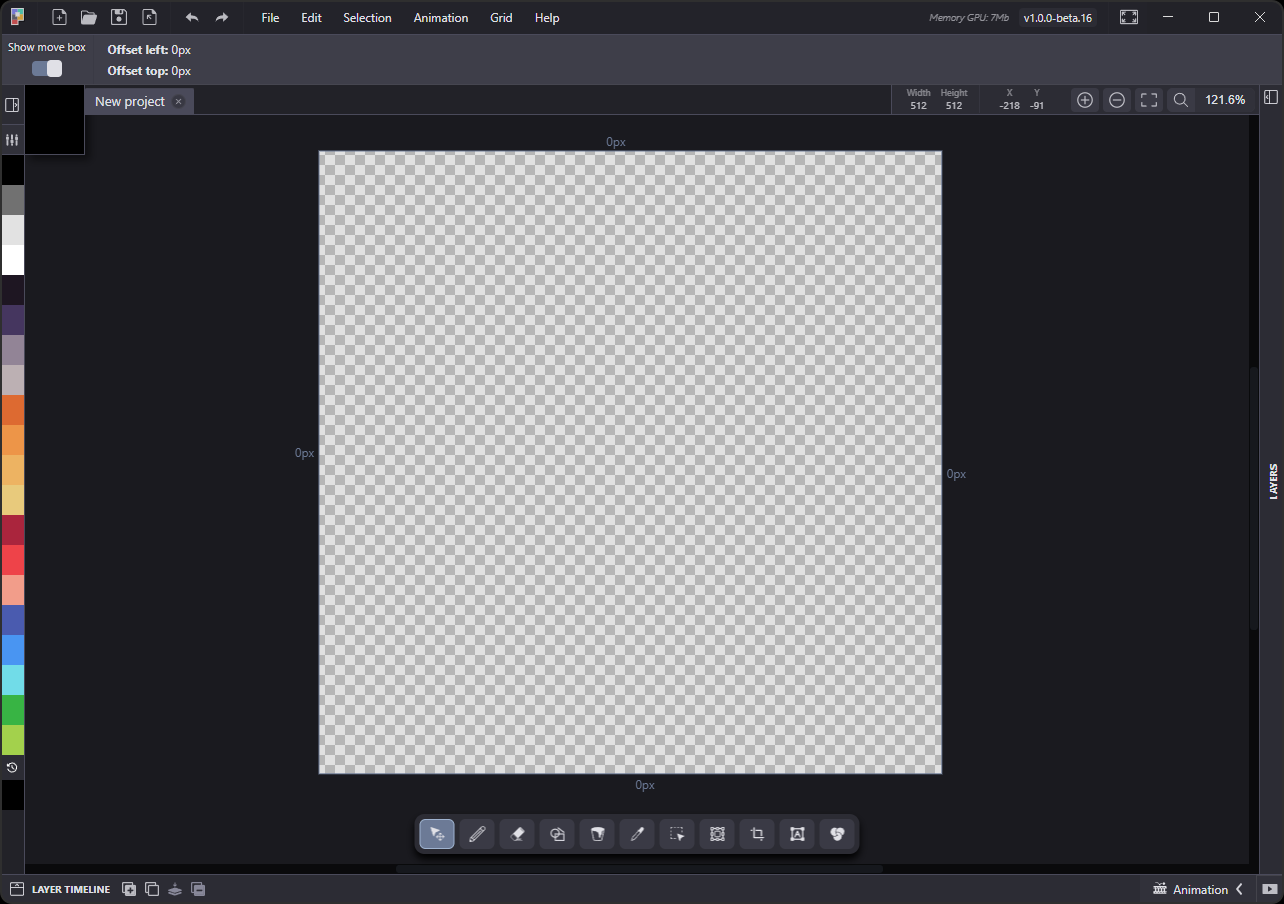Click the v1.0.0-beta.16 version button
1284x904 pixels.
[x=1058, y=18]
